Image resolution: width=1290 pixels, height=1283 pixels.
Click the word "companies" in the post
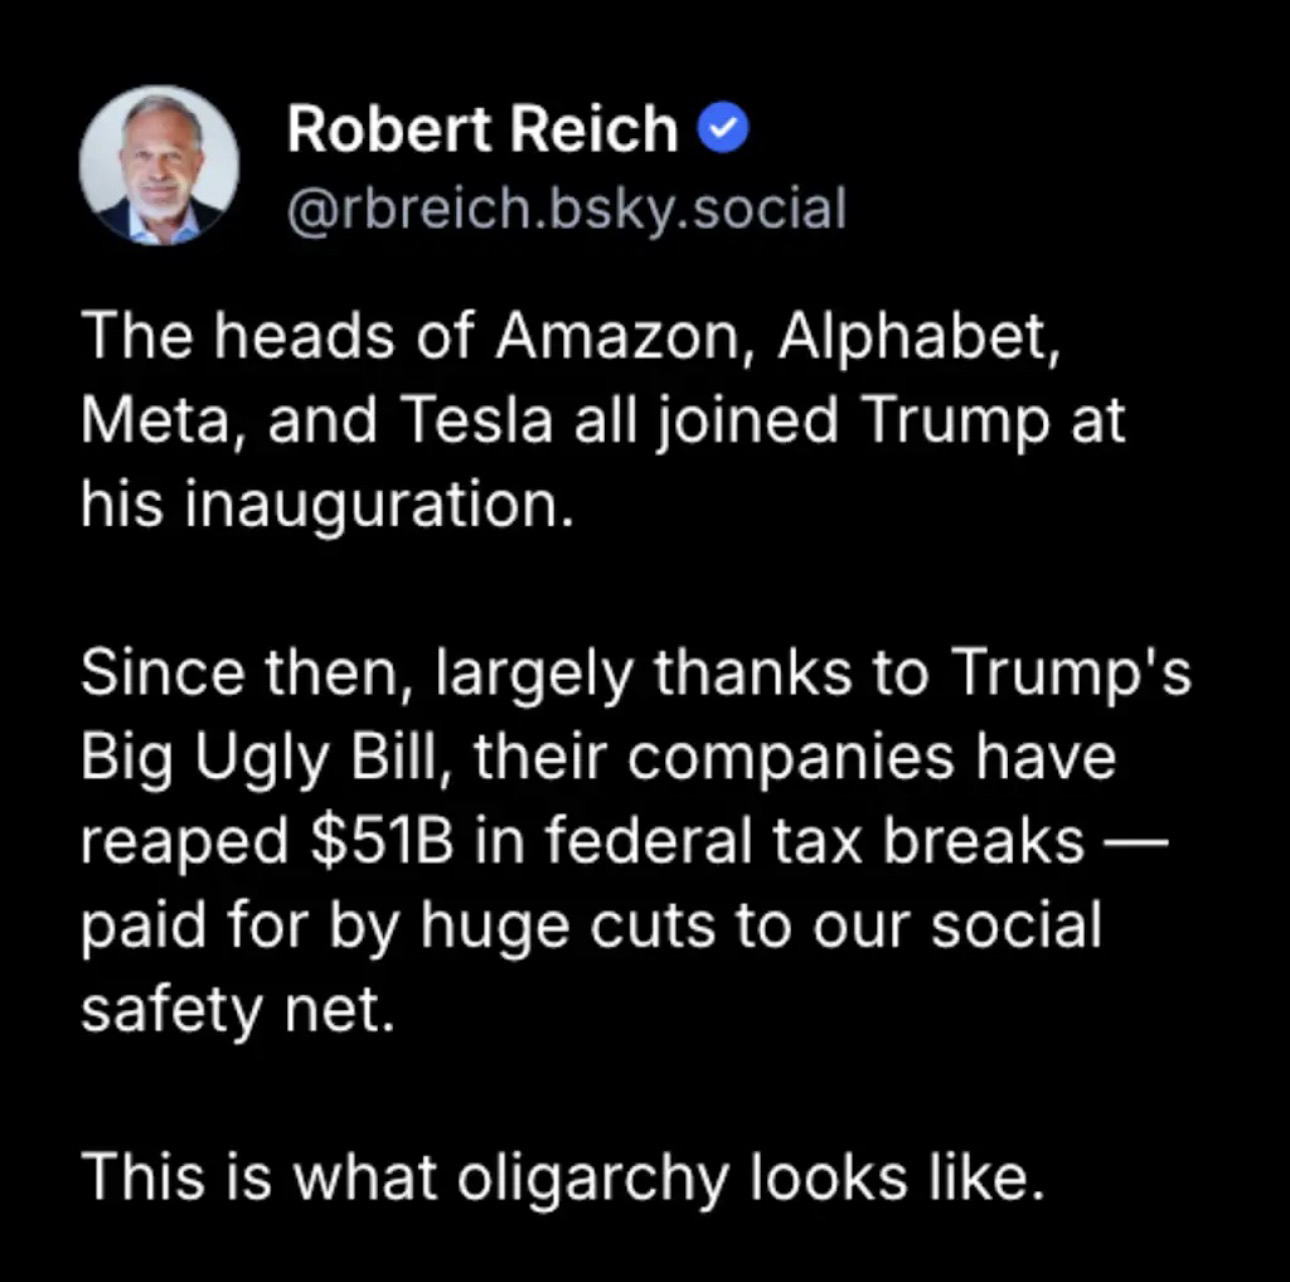[x=791, y=757]
